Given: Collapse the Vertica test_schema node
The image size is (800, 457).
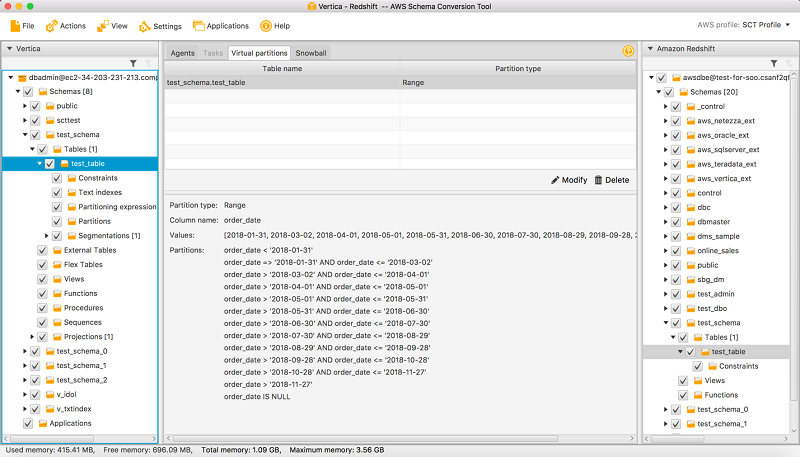Looking at the screenshot, I should [x=25, y=135].
